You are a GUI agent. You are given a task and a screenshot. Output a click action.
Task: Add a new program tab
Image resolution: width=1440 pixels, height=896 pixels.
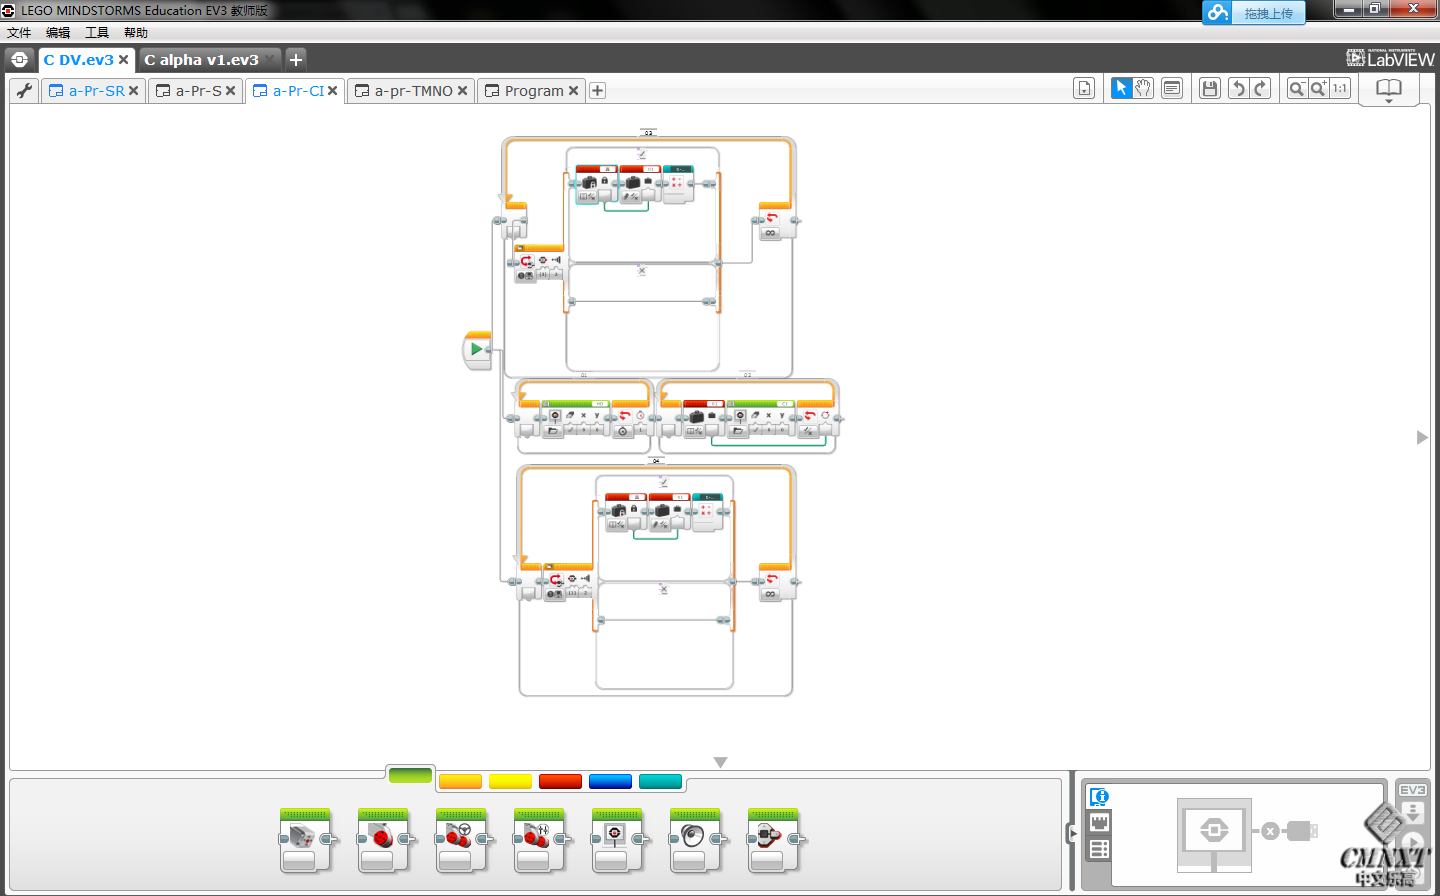point(597,91)
